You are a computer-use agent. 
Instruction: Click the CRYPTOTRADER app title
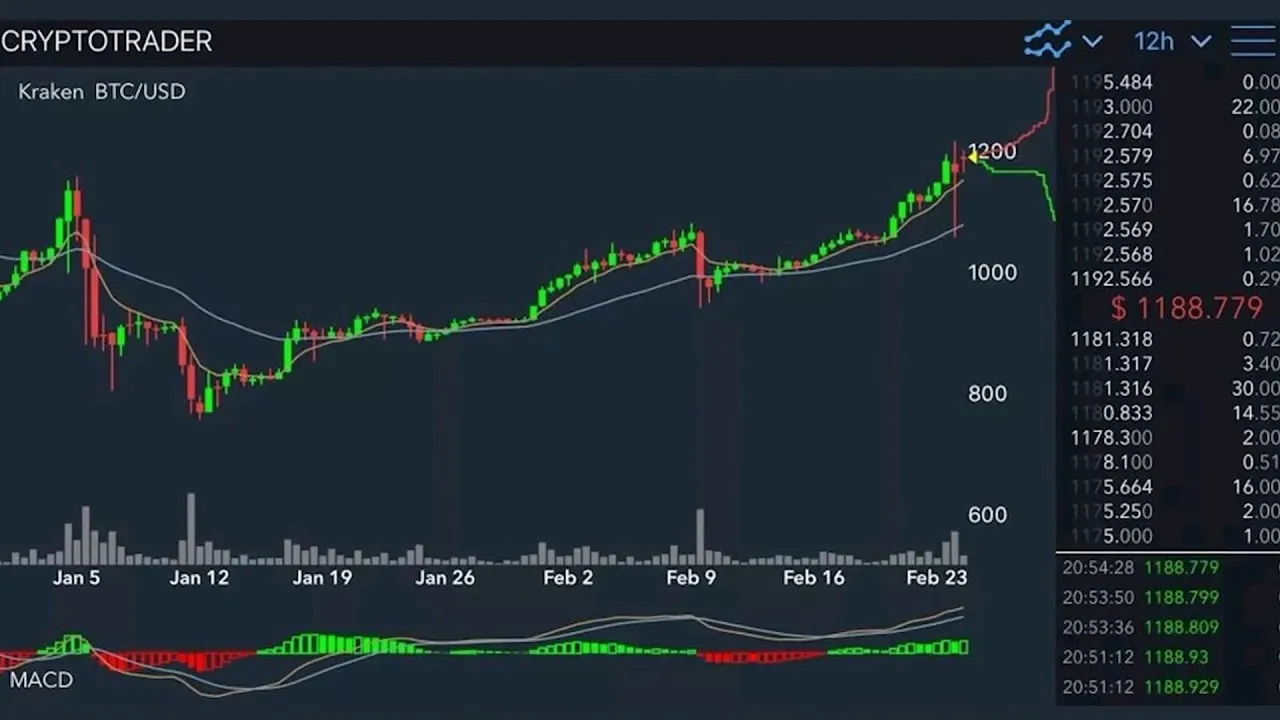[x=107, y=42]
